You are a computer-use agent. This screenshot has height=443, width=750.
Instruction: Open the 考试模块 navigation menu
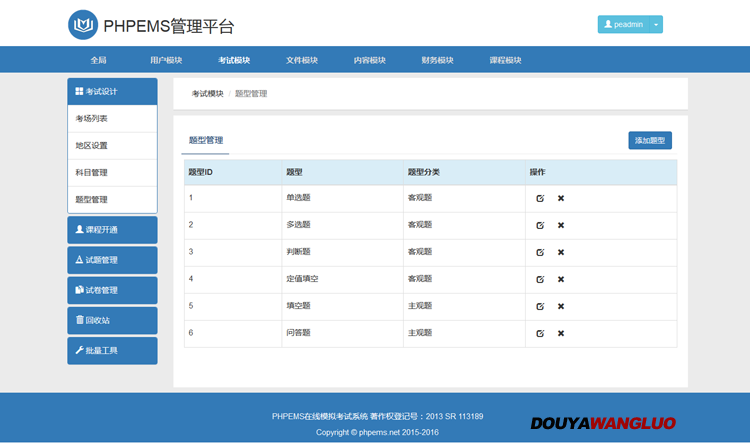click(x=234, y=60)
